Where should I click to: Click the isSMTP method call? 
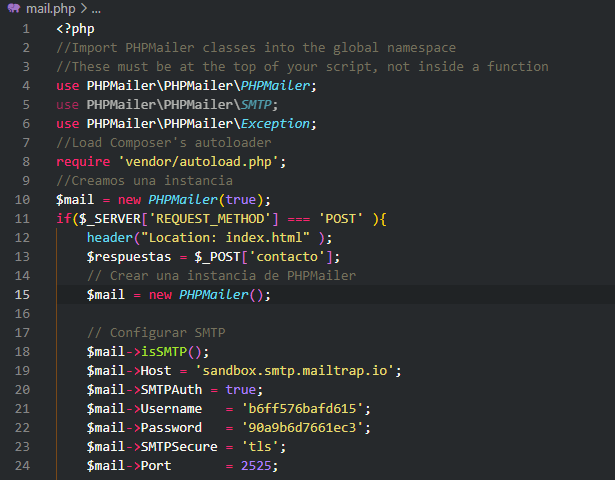(x=164, y=352)
